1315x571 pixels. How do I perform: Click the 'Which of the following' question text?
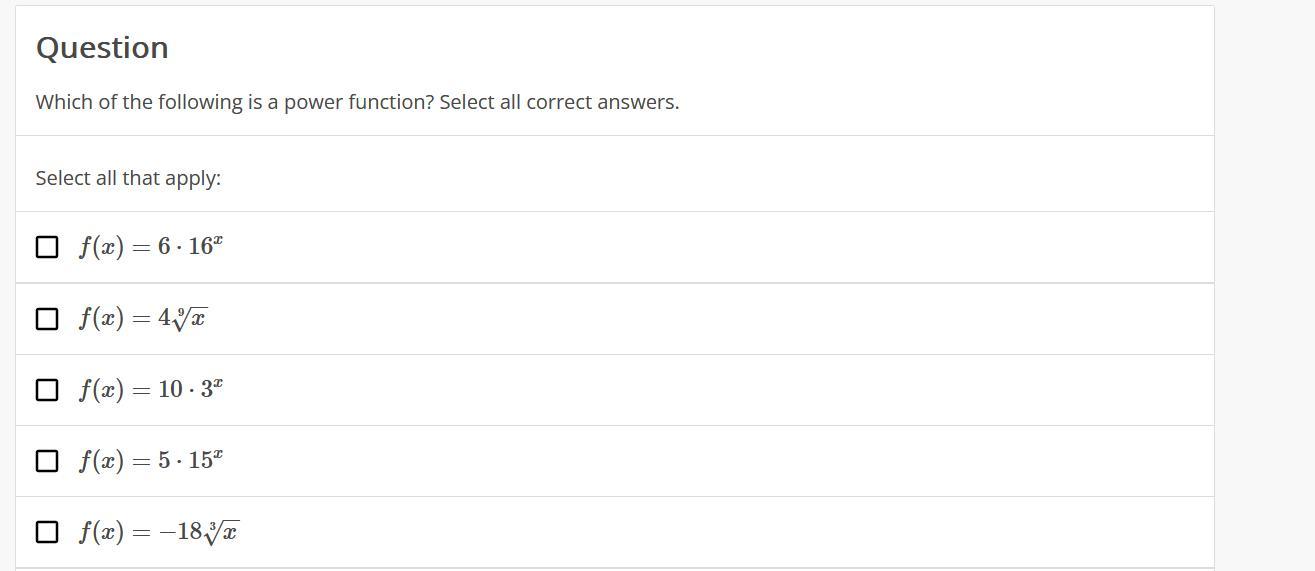click(357, 102)
